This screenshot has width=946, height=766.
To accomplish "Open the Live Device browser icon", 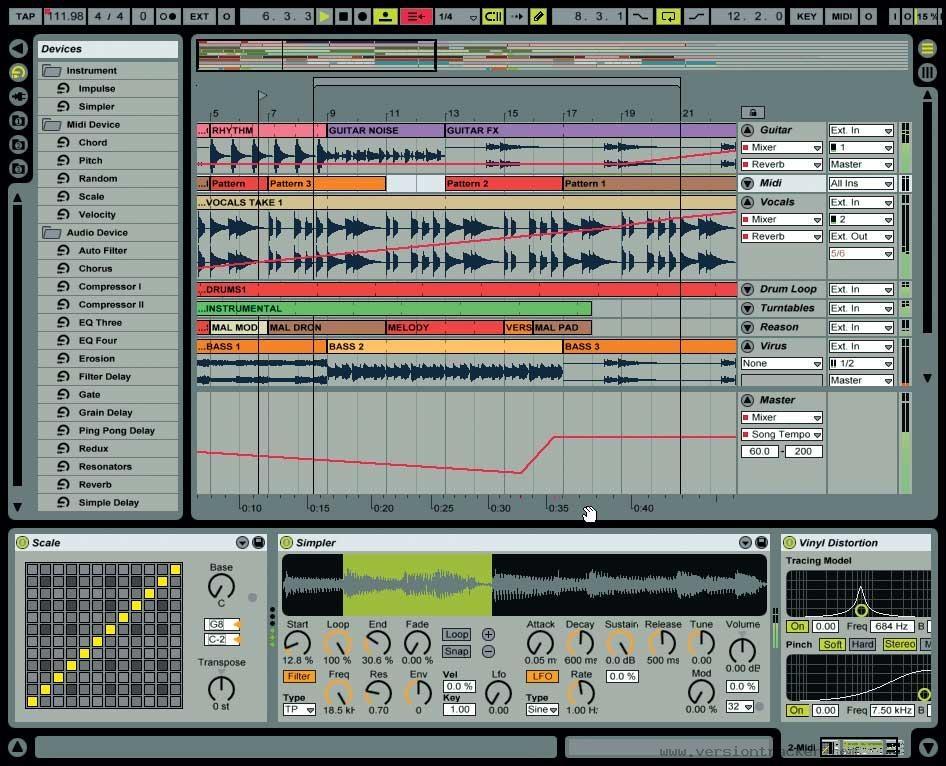I will (18, 73).
